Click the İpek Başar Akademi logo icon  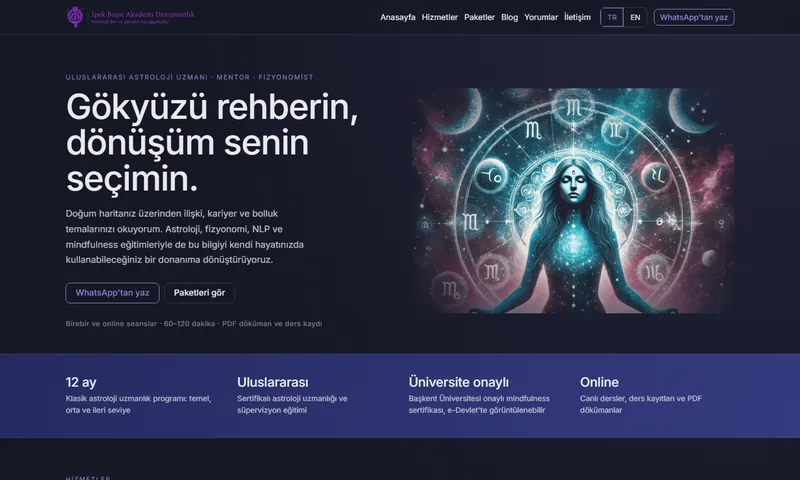[75, 17]
